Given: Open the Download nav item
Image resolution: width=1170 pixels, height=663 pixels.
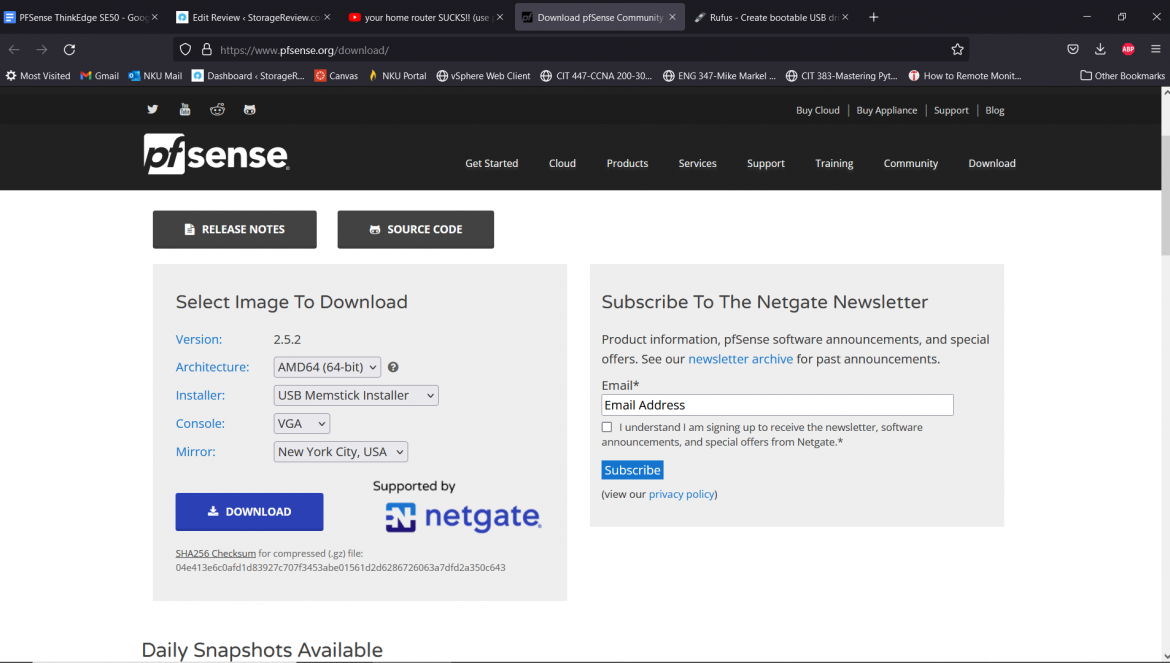Looking at the screenshot, I should click(x=992, y=163).
